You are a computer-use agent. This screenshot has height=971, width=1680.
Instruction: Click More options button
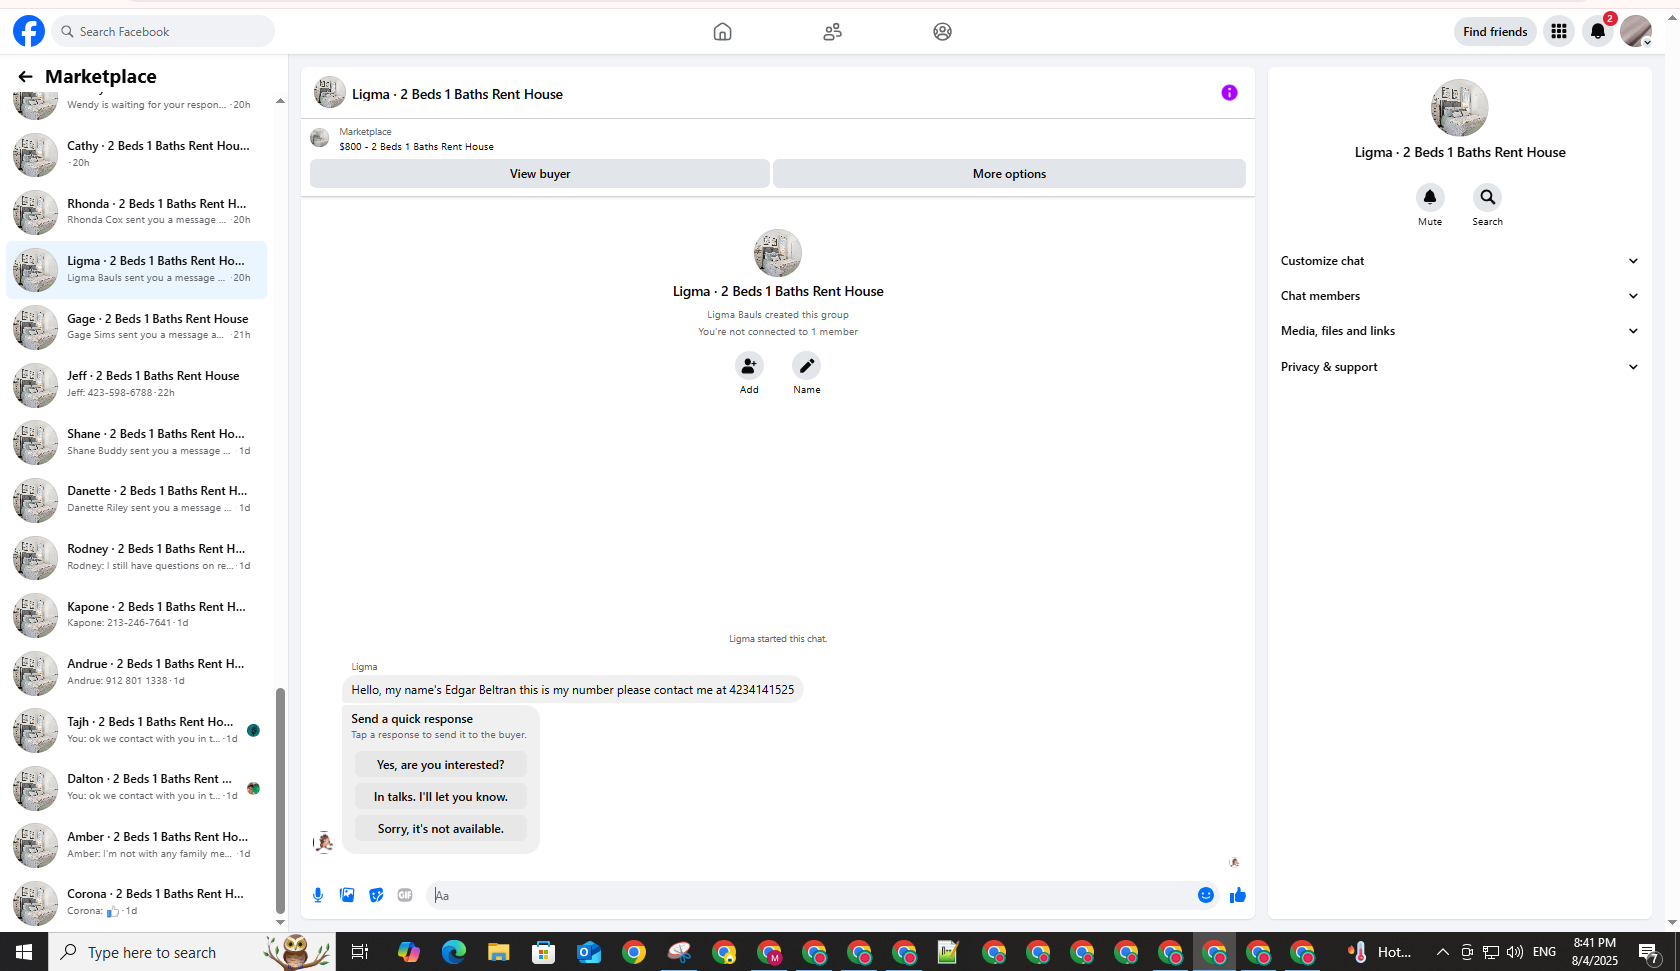tap(1009, 174)
